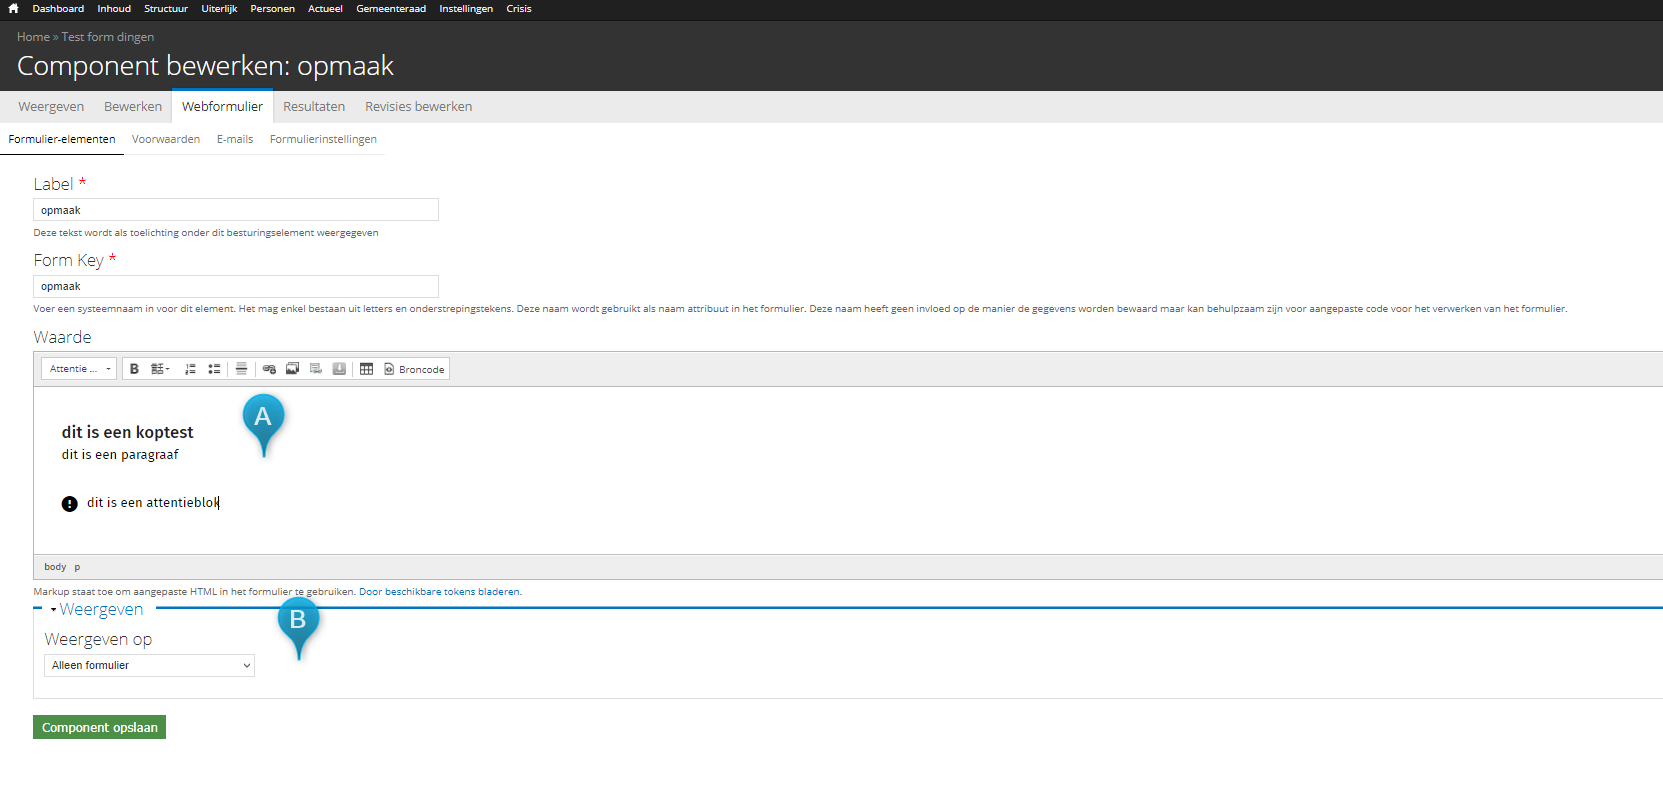Click the insert link icon
This screenshot has height=788, width=1663.
269,369
